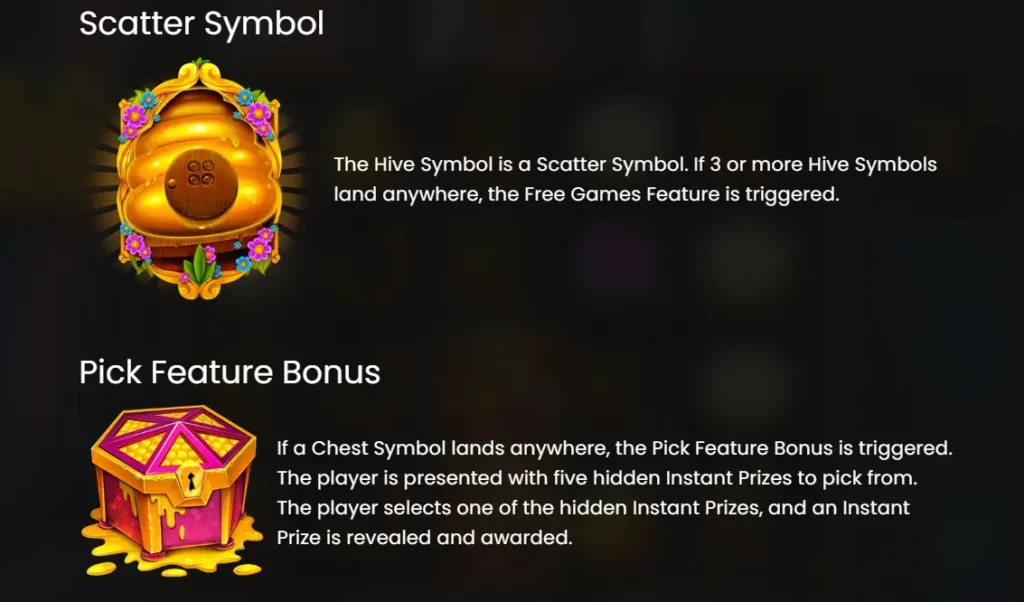This screenshot has width=1024, height=602.
Task: Select the "Scatter Symbol" heading
Action: click(201, 24)
